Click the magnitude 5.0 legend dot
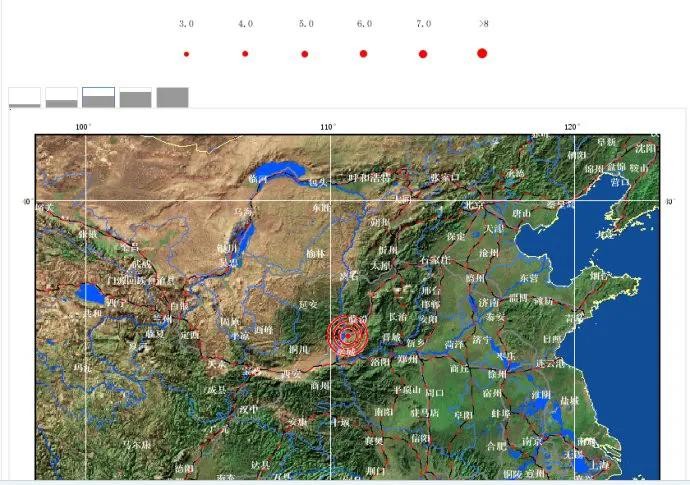 point(305,54)
